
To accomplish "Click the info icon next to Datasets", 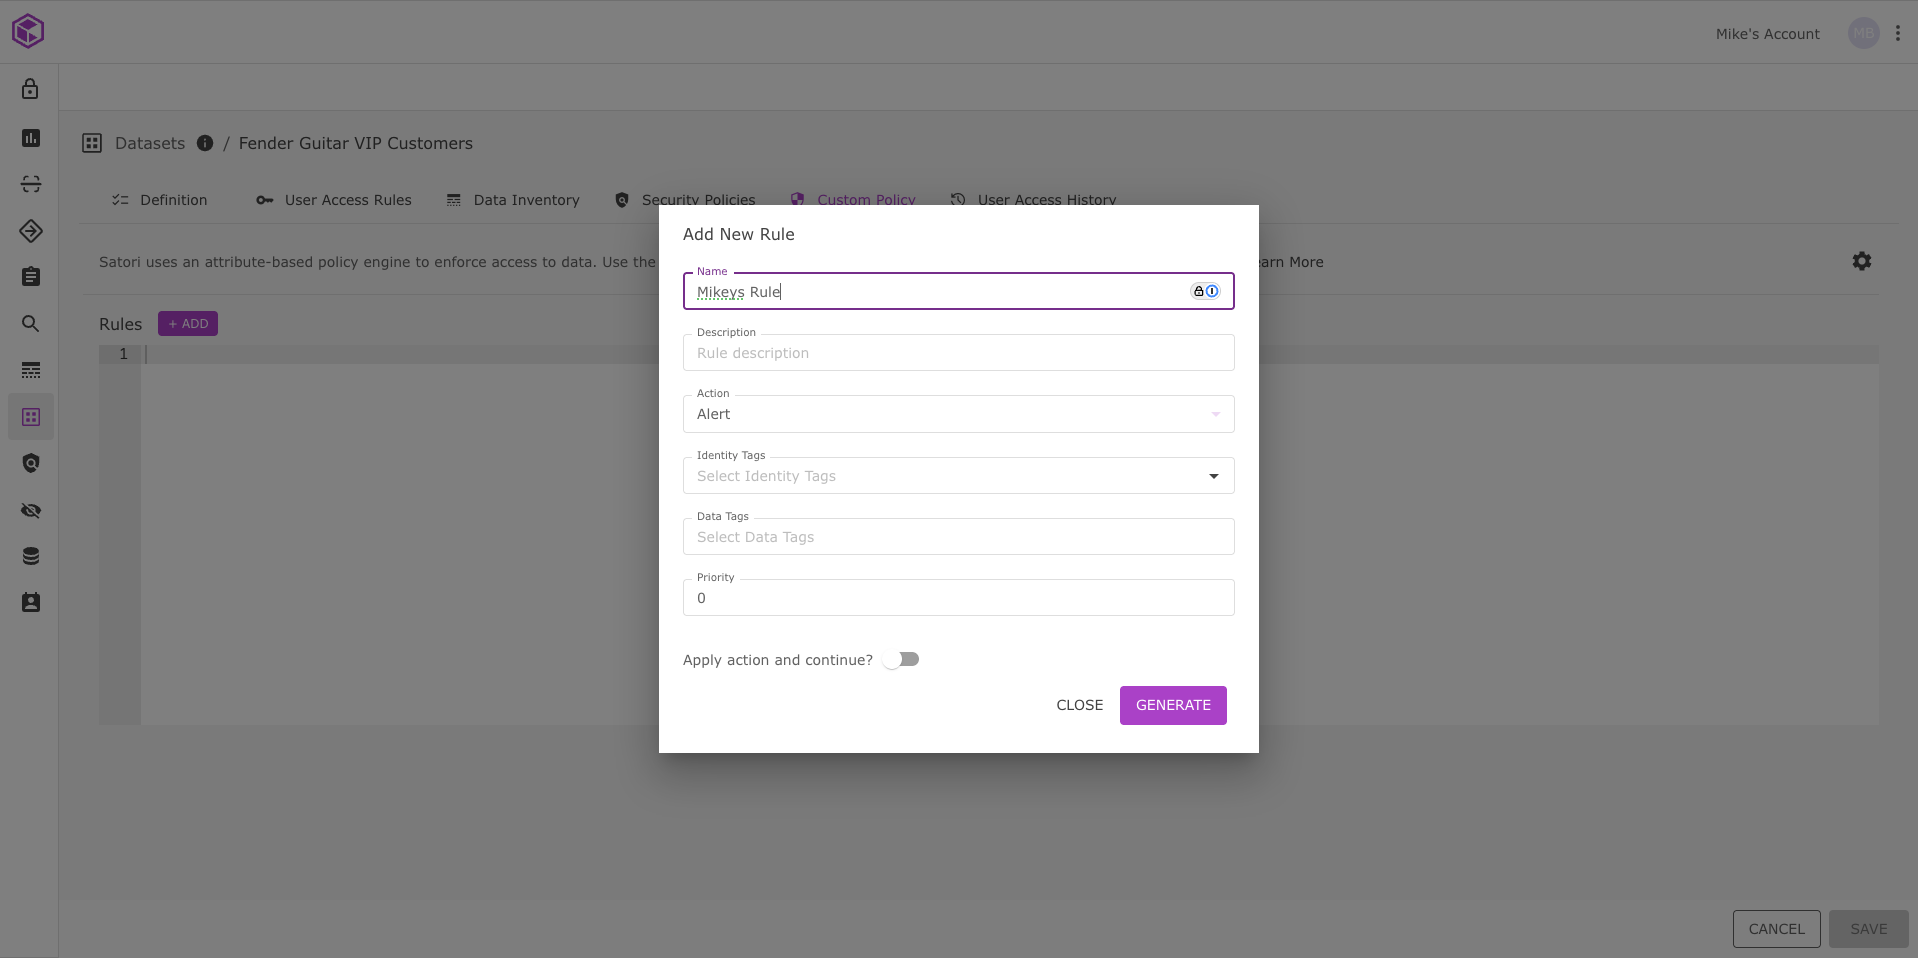I will [x=205, y=143].
